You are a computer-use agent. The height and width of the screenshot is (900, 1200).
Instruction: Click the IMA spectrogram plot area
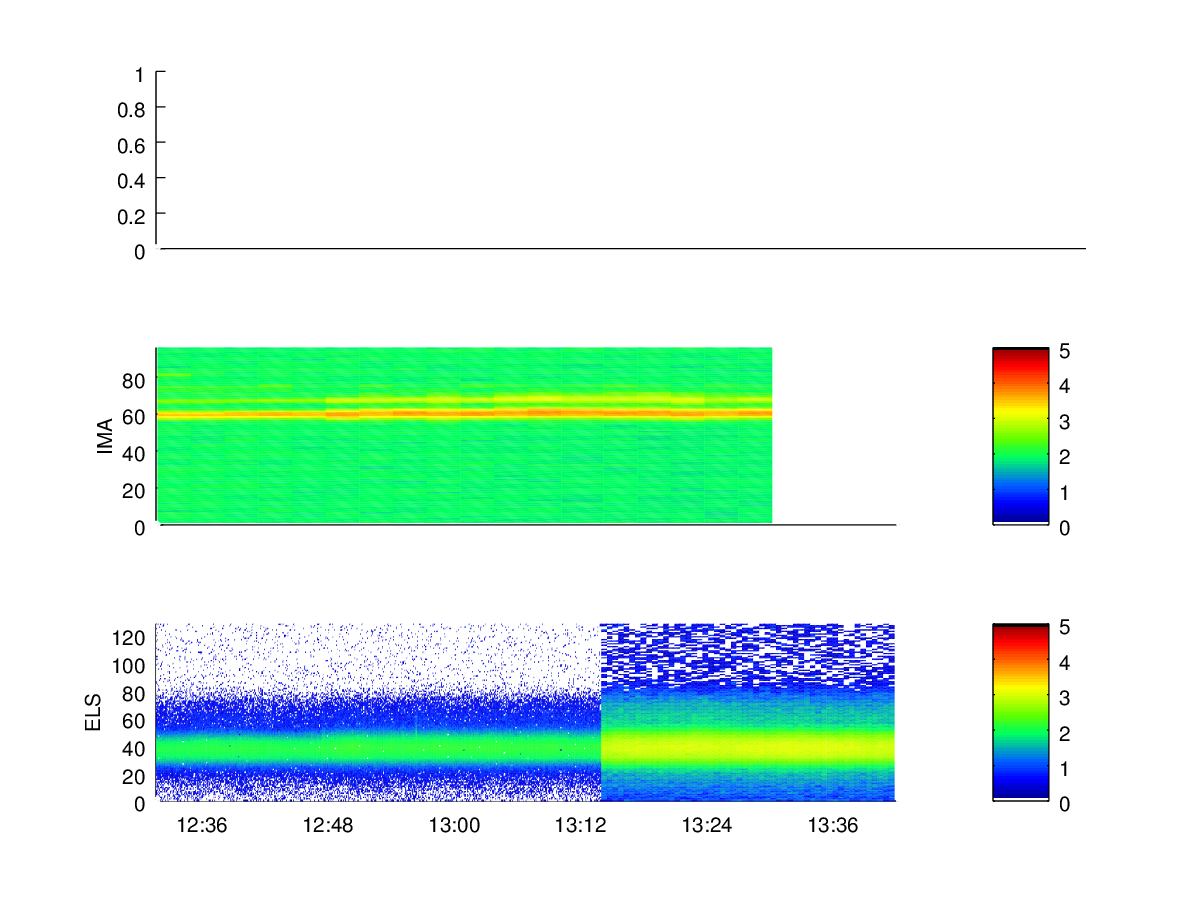(464, 435)
